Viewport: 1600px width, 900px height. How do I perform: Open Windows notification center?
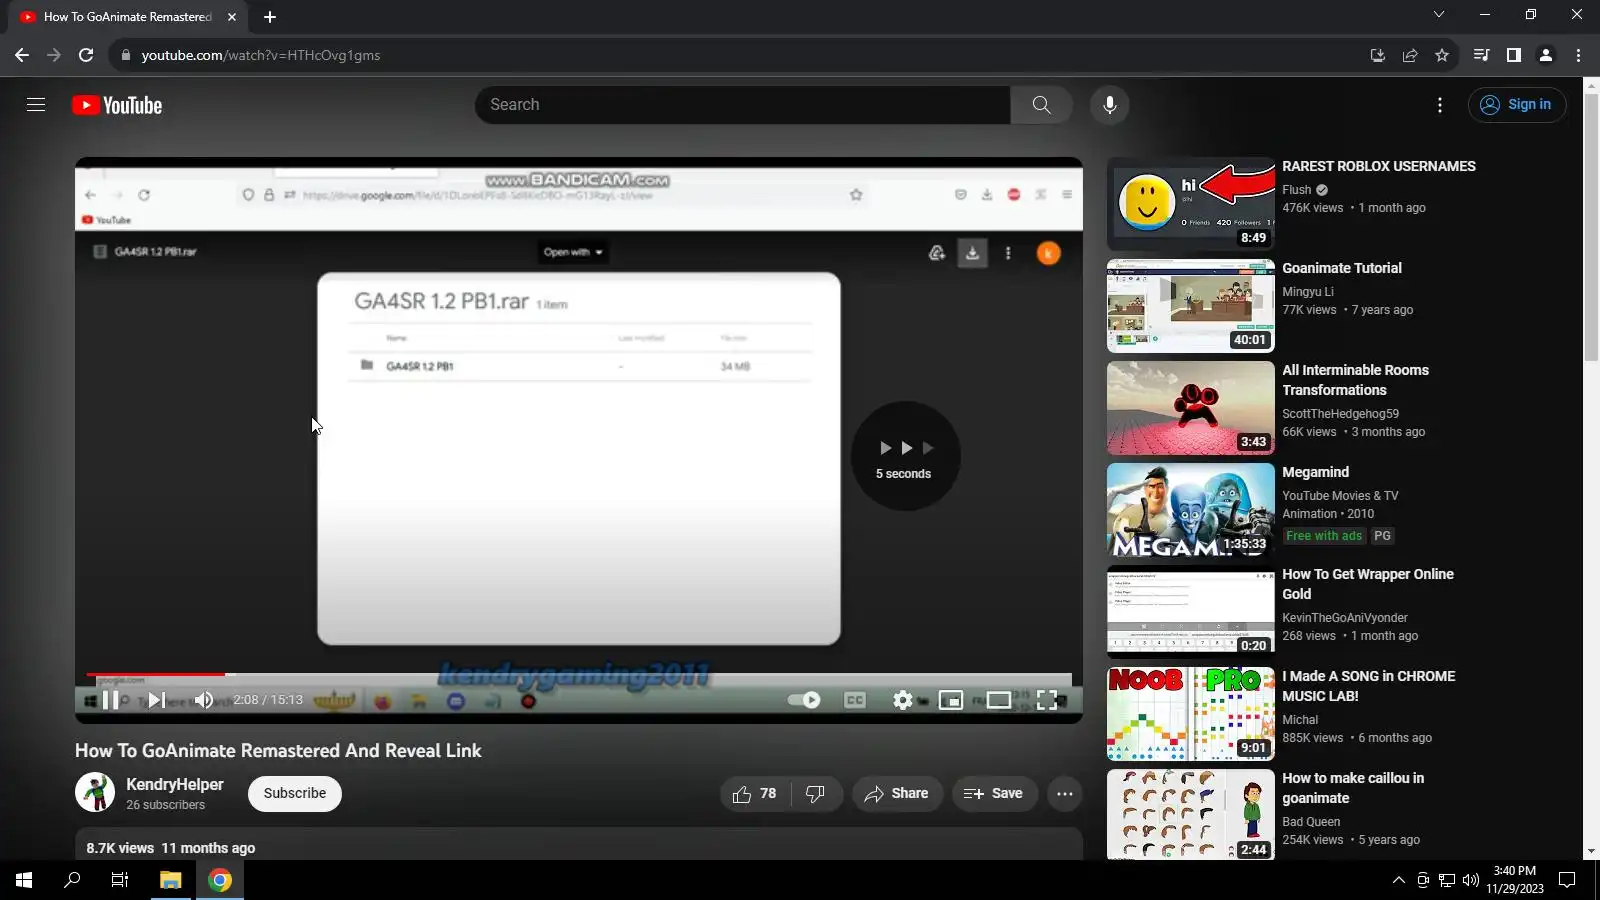(x=1567, y=880)
